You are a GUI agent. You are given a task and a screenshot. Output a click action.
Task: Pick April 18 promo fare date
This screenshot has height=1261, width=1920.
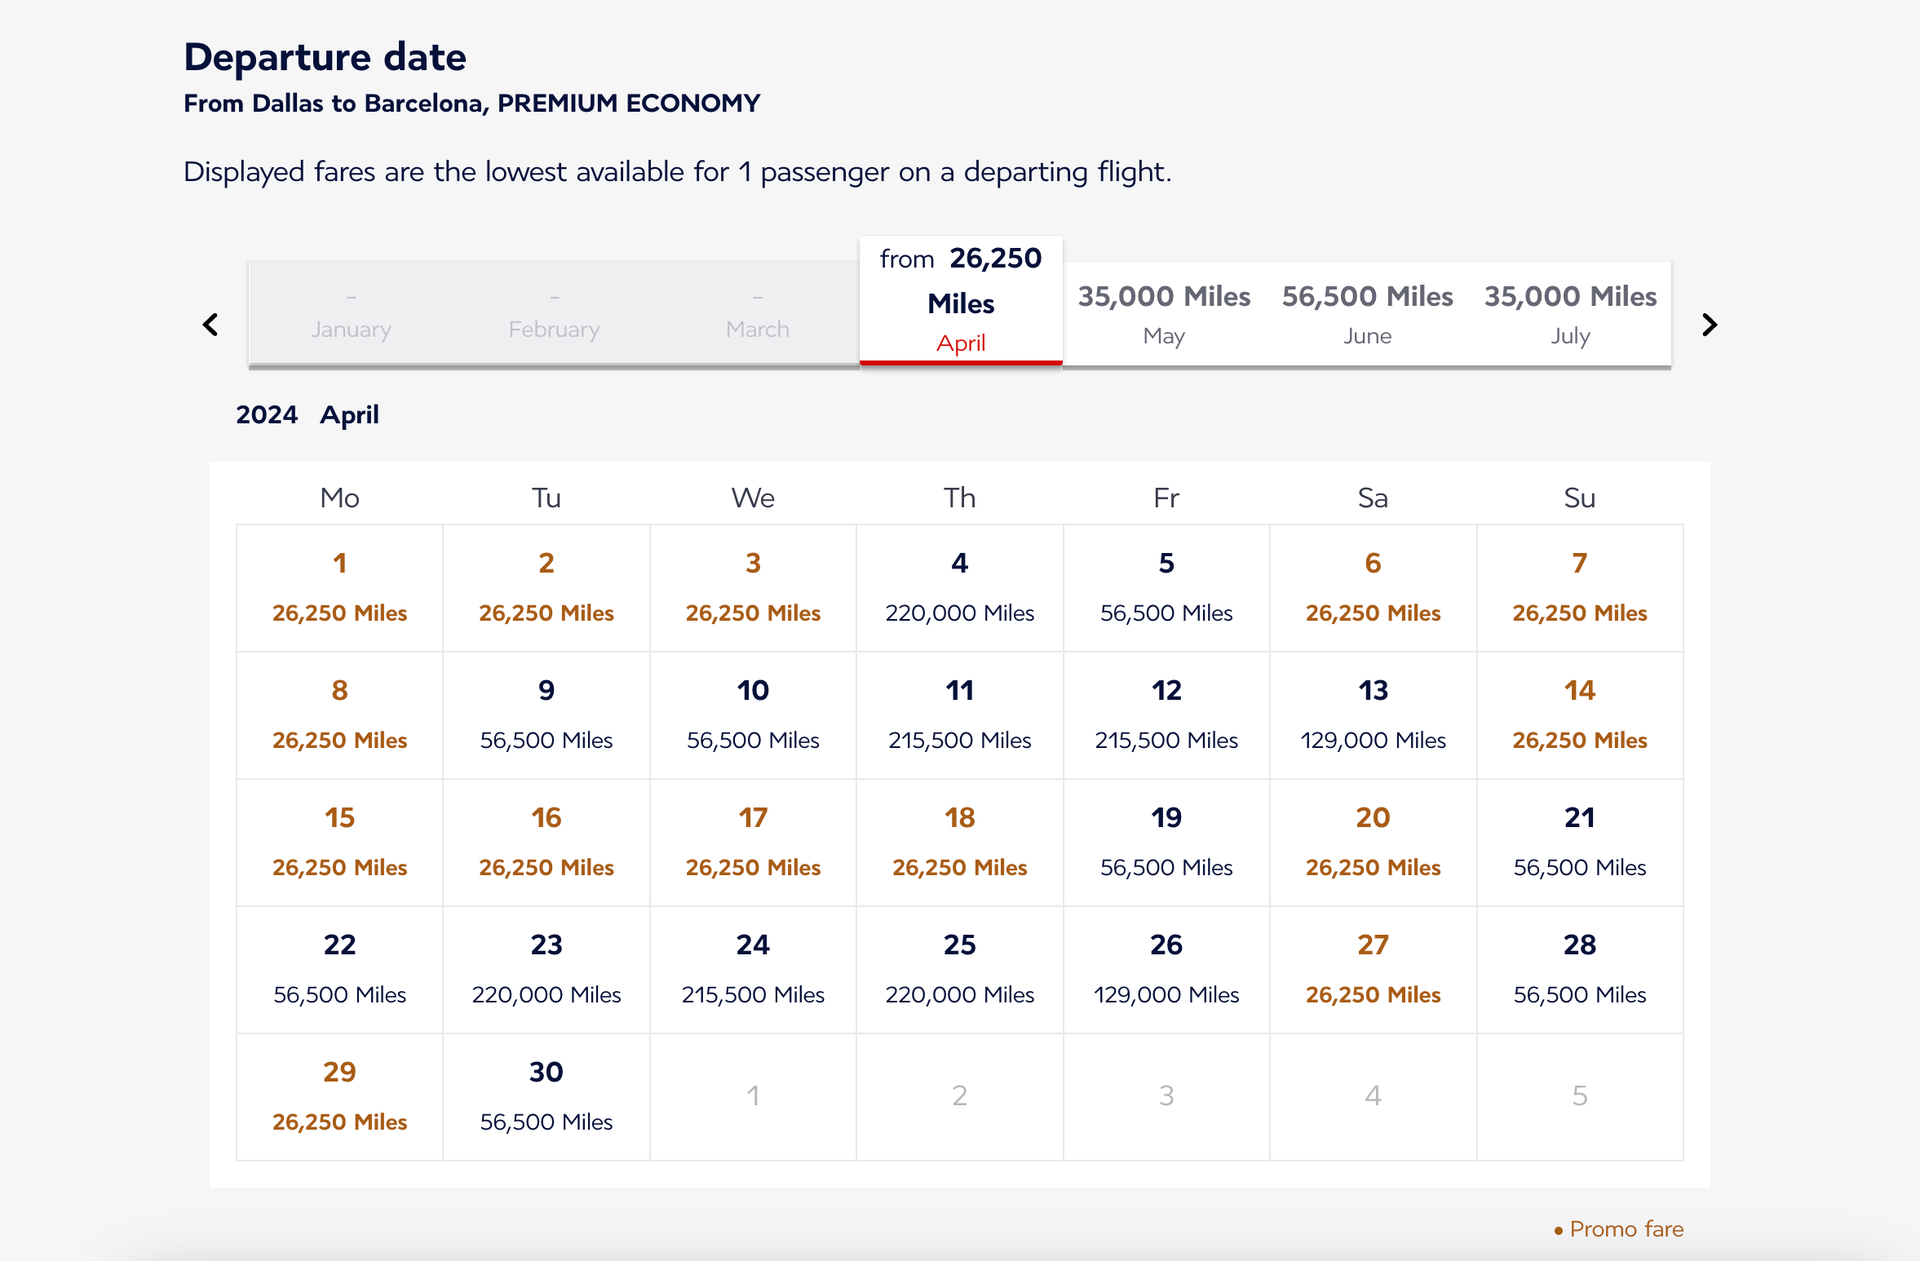959,842
